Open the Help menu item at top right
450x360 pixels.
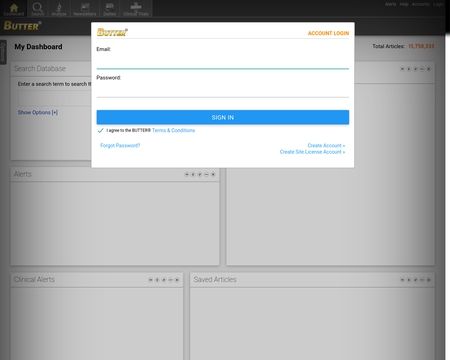404,4
